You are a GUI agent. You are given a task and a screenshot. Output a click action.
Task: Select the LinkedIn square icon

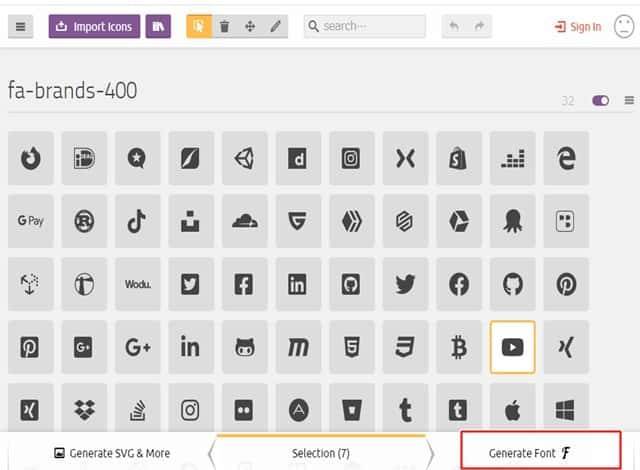[x=298, y=284]
